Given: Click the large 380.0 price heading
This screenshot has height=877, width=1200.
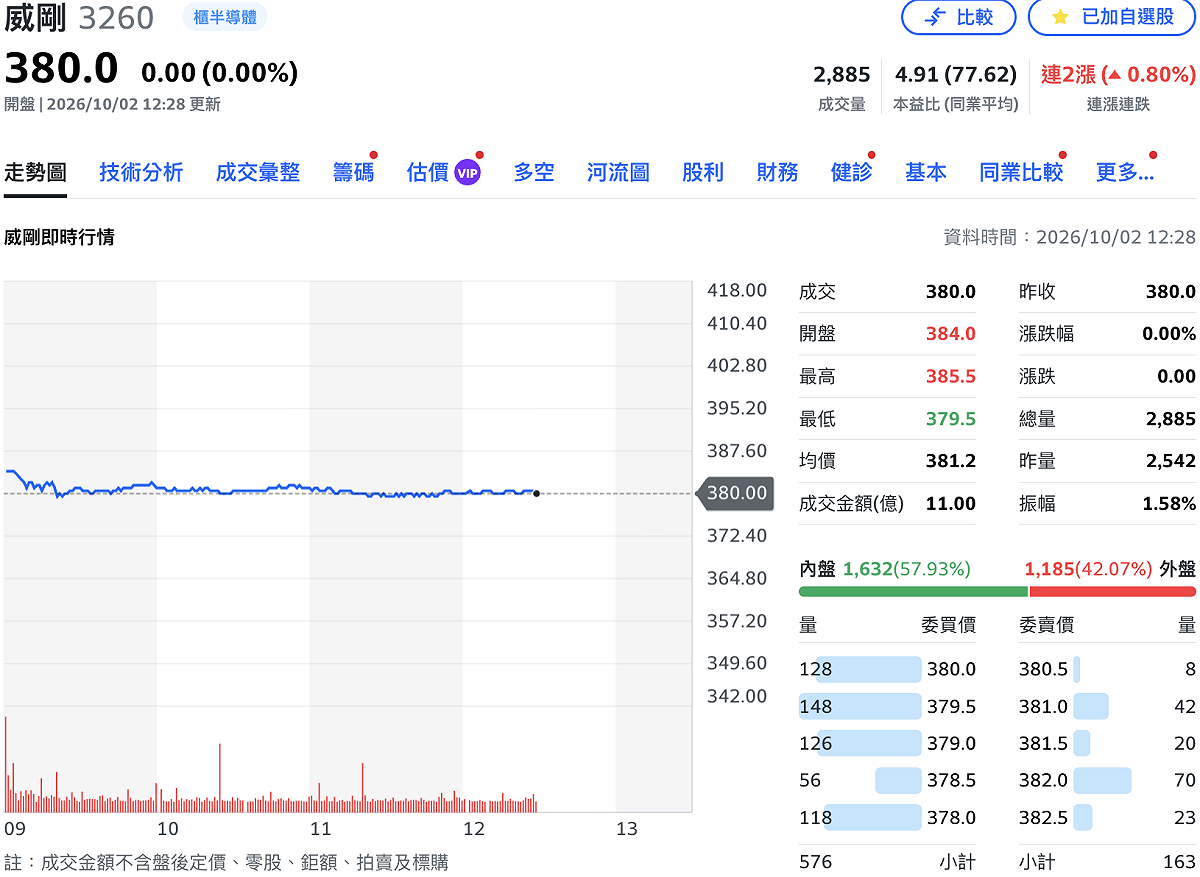Looking at the screenshot, I should (61, 68).
